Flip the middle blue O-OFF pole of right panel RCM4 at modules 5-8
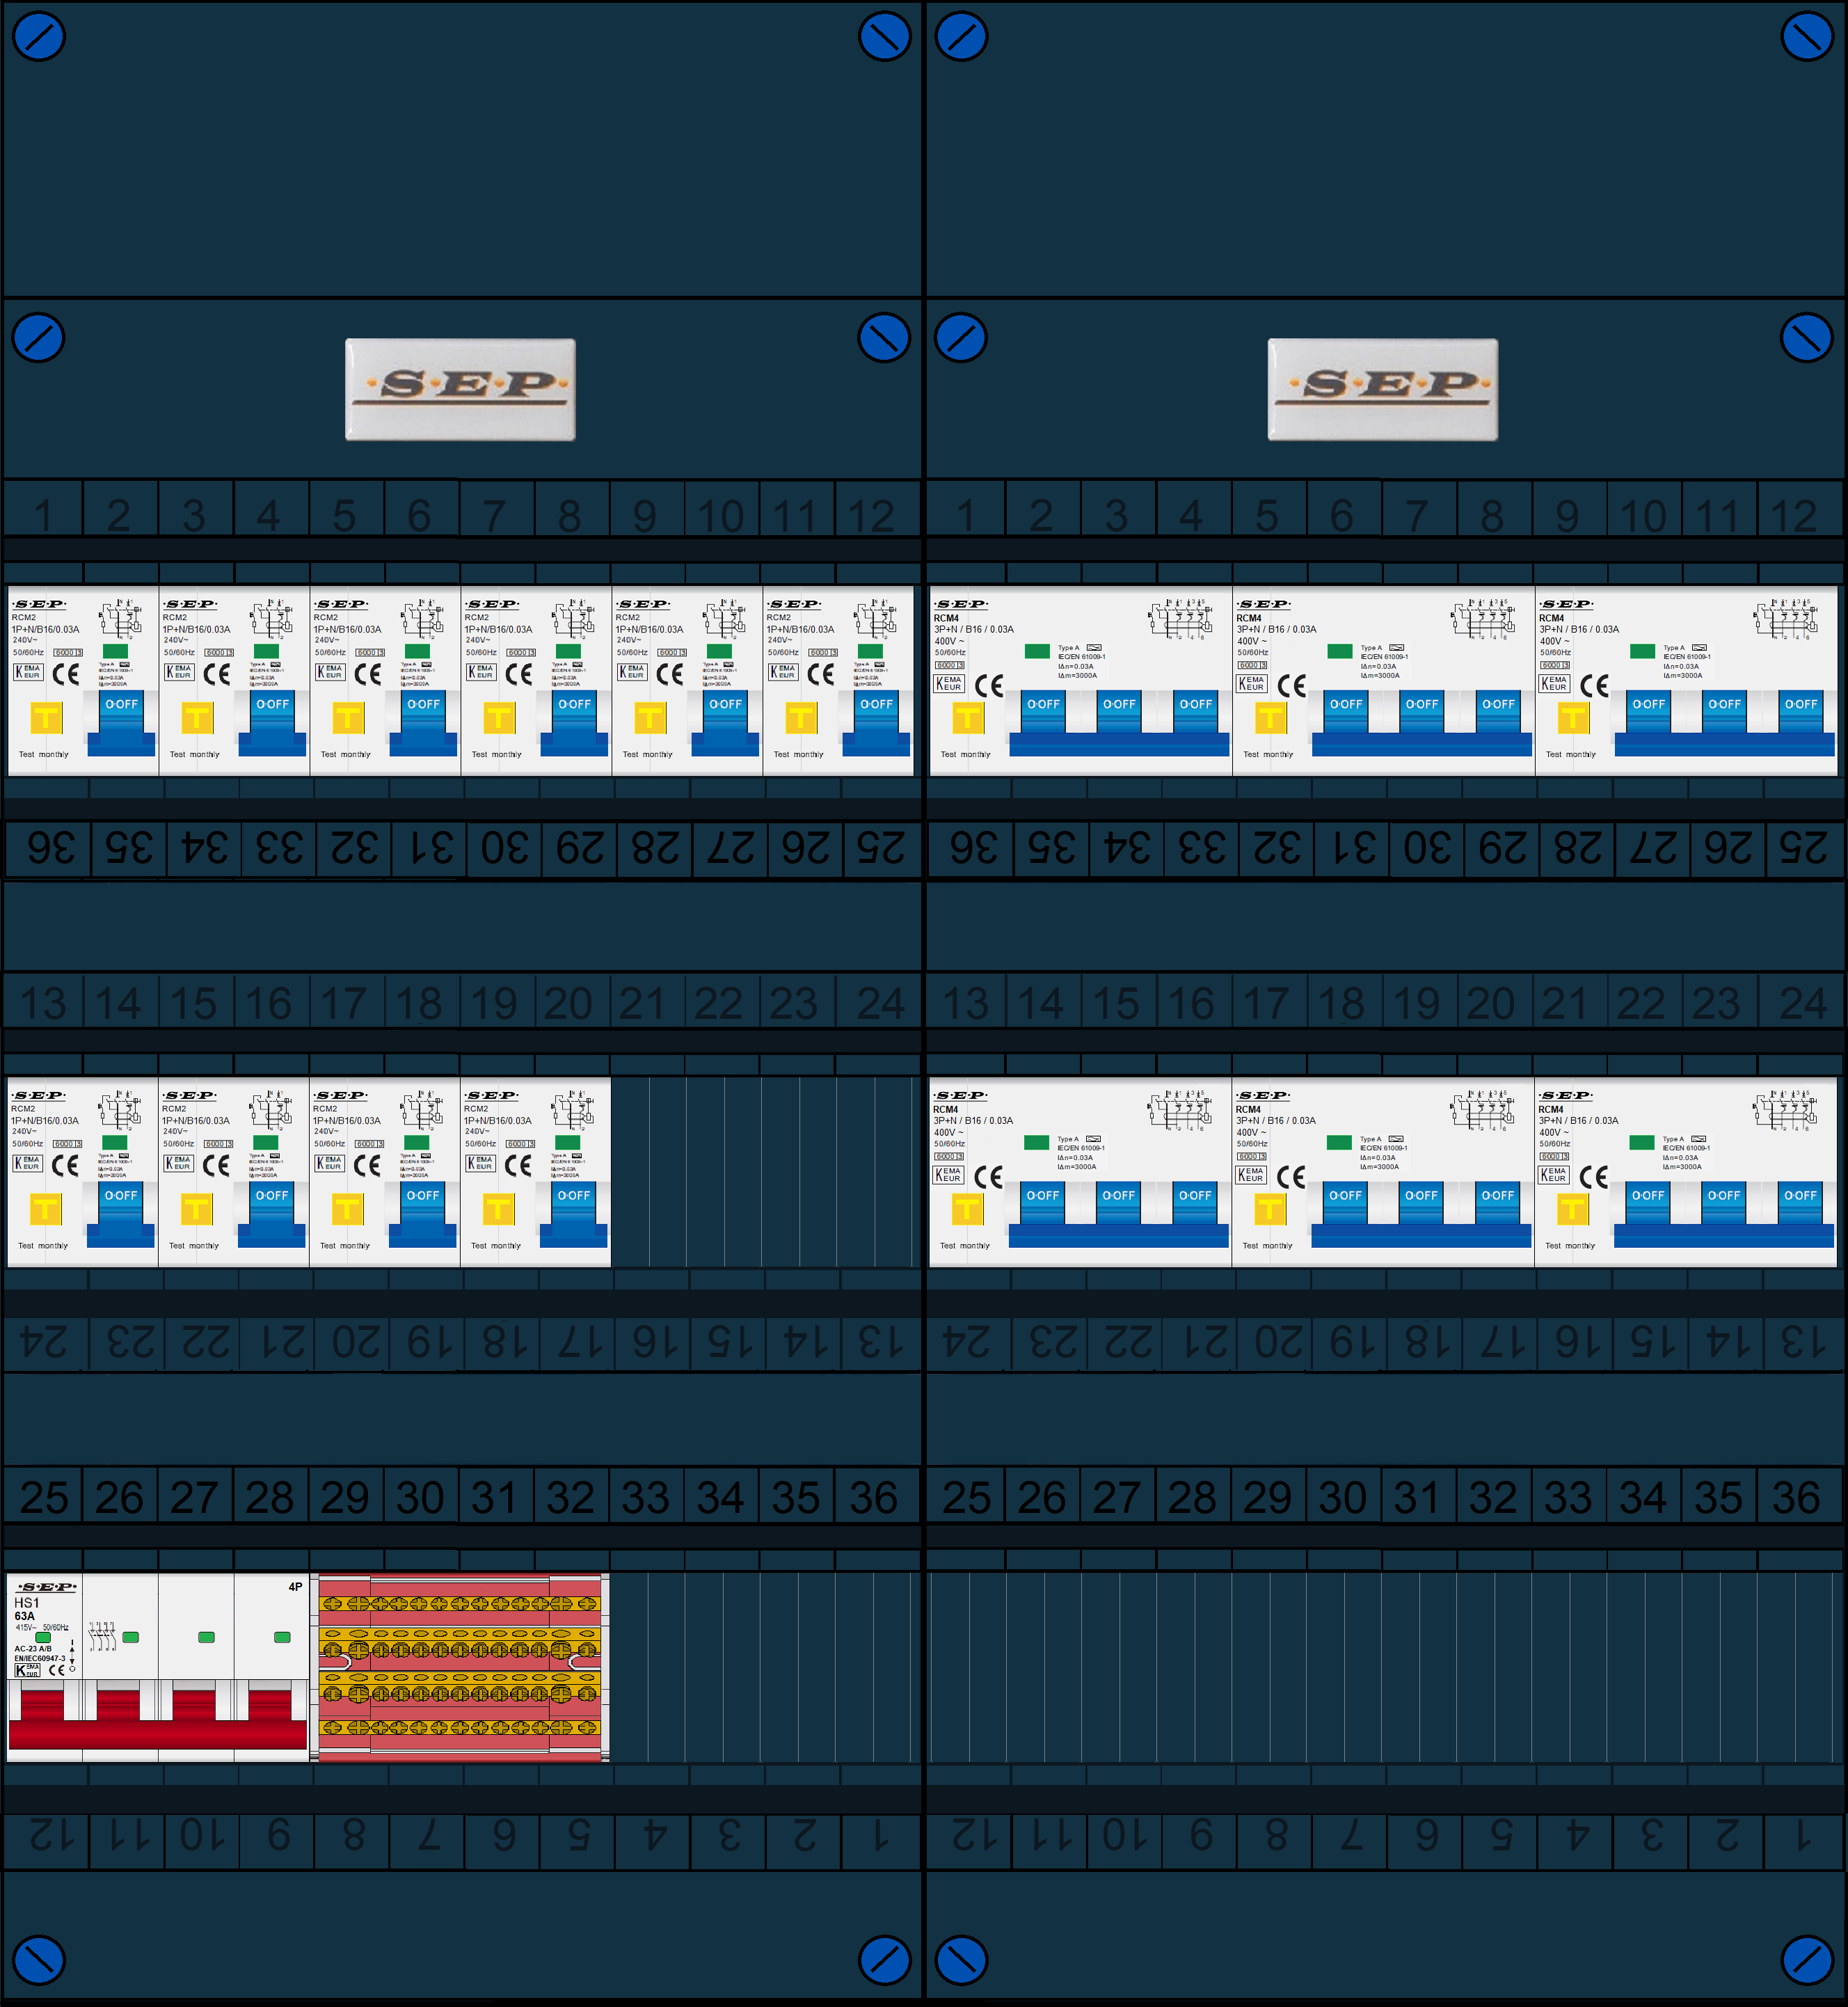Viewport: 1848px width, 2007px height. tap(1422, 712)
